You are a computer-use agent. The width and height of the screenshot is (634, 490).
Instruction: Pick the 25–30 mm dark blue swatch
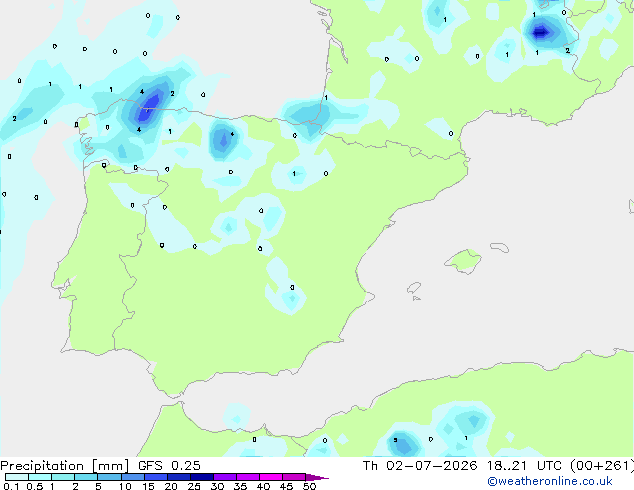tap(202, 477)
